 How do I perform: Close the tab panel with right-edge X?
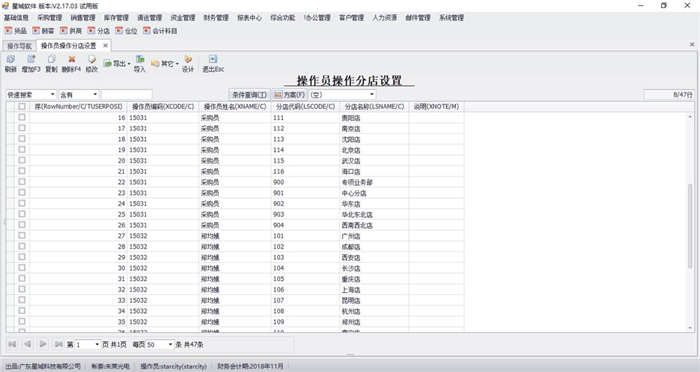[692, 45]
